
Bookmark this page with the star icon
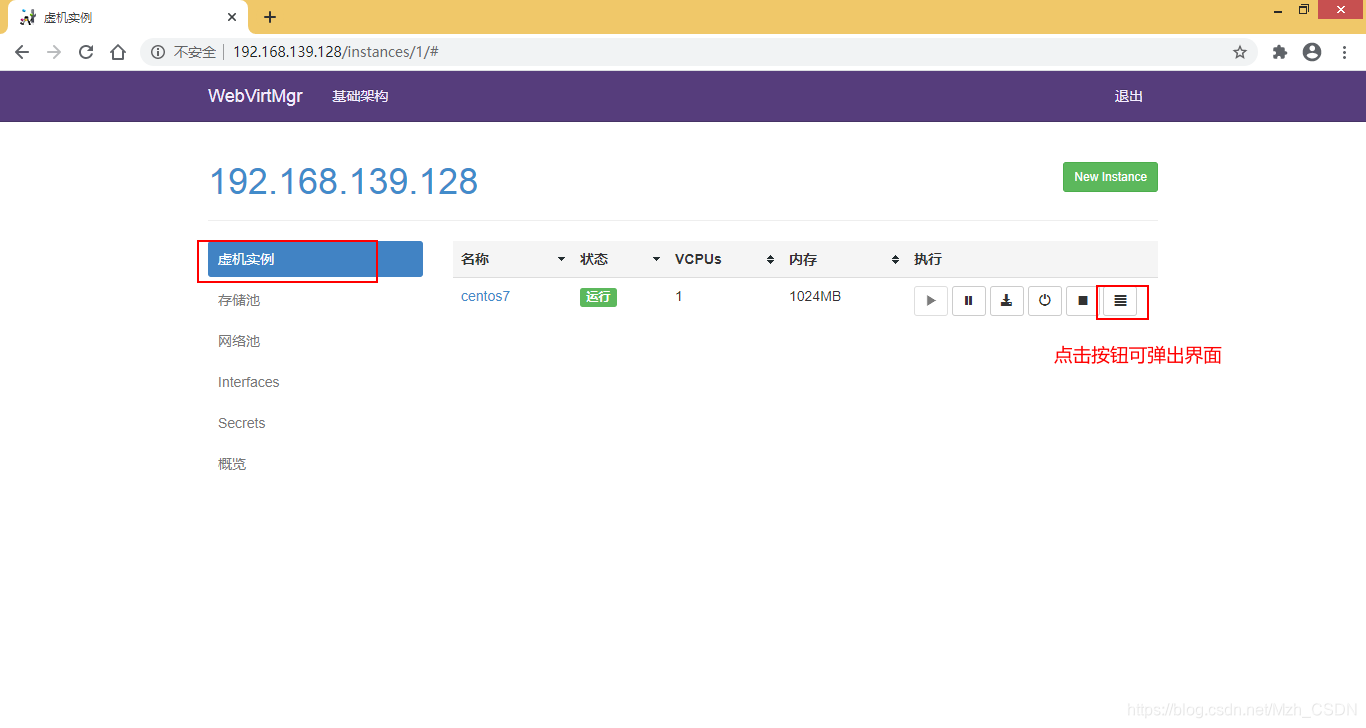coord(1240,52)
